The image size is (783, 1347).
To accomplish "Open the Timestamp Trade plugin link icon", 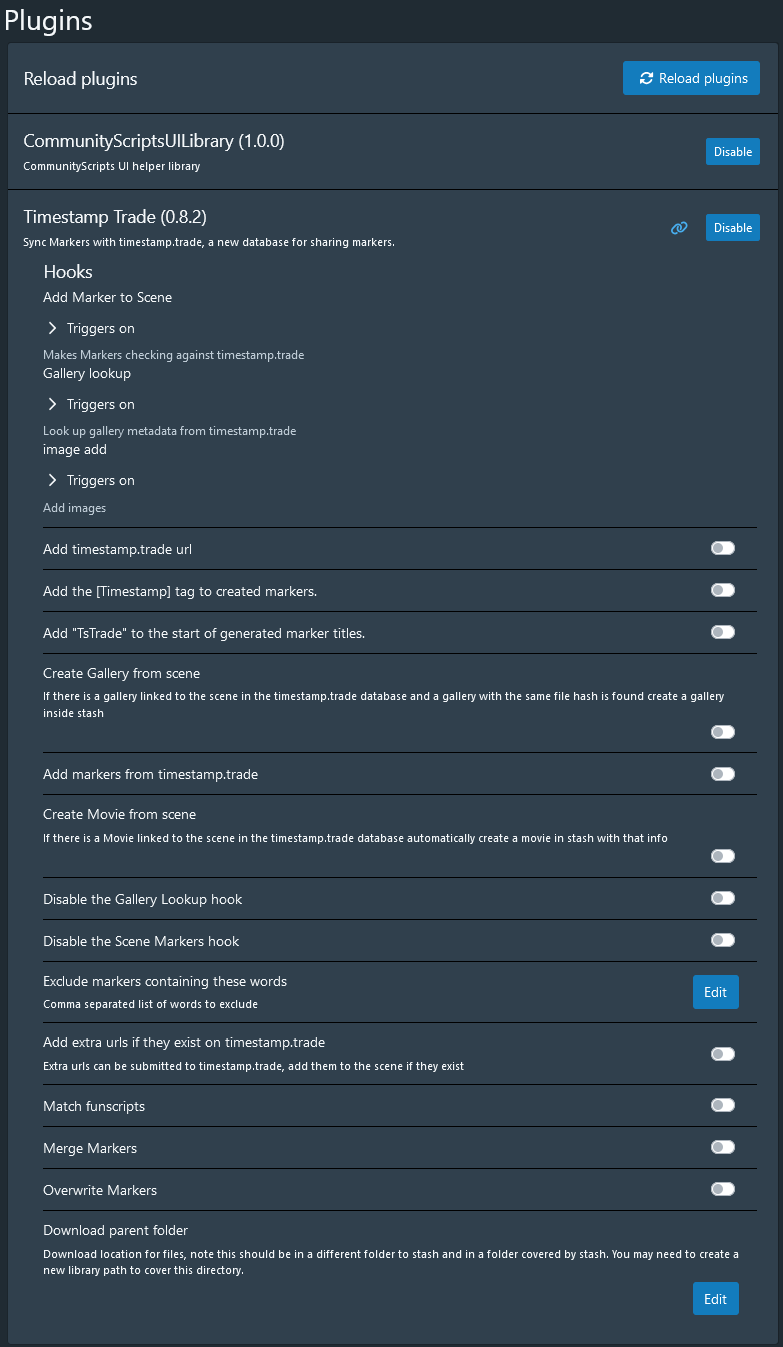I will (679, 228).
